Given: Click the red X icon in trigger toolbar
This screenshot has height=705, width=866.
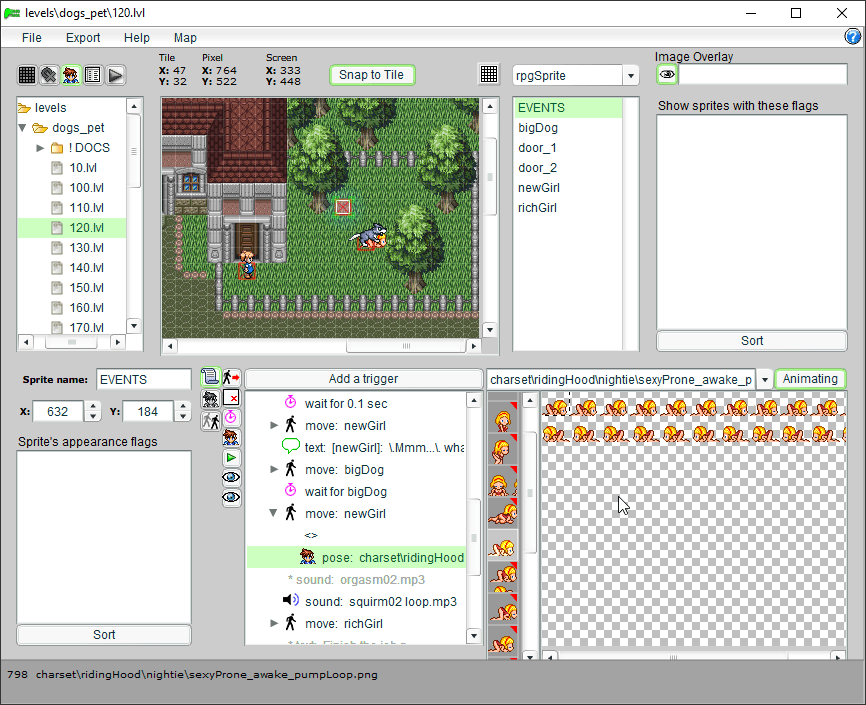Looking at the screenshot, I should tap(232, 397).
